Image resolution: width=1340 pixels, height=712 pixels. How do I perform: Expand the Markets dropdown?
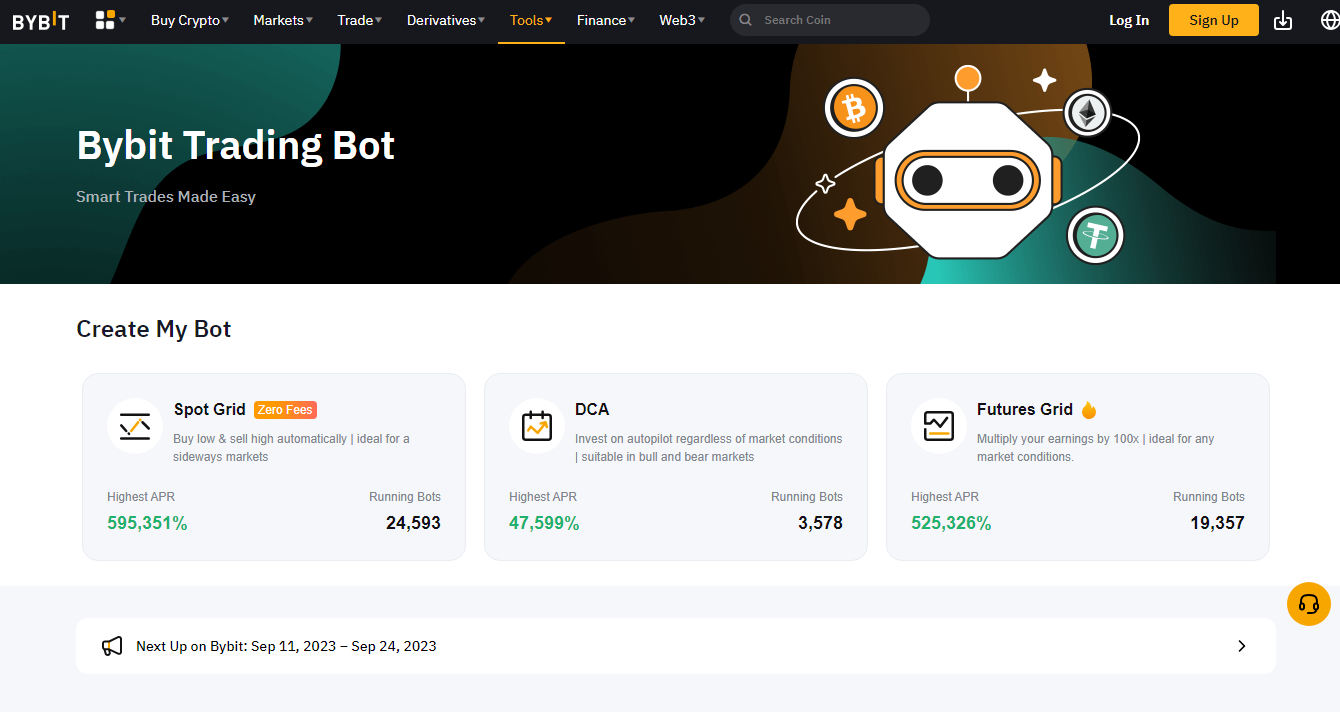(283, 20)
